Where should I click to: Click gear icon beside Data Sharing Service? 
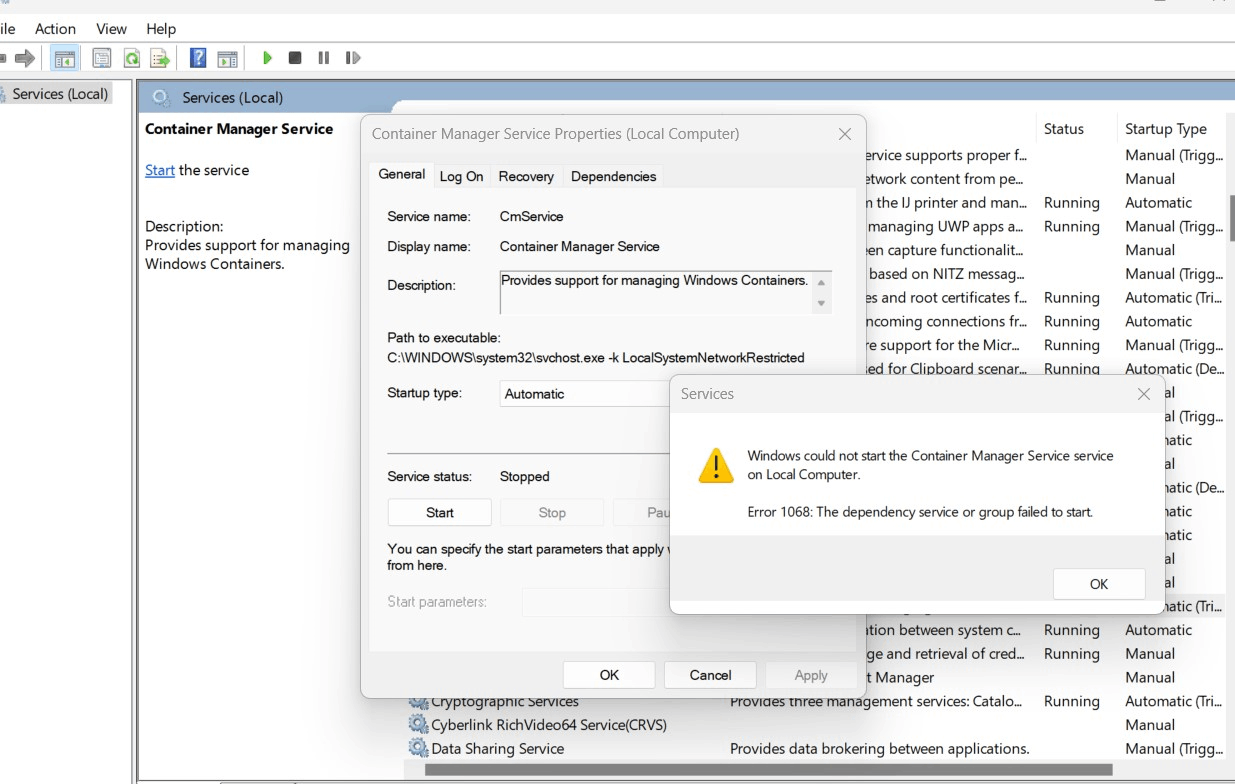click(418, 748)
